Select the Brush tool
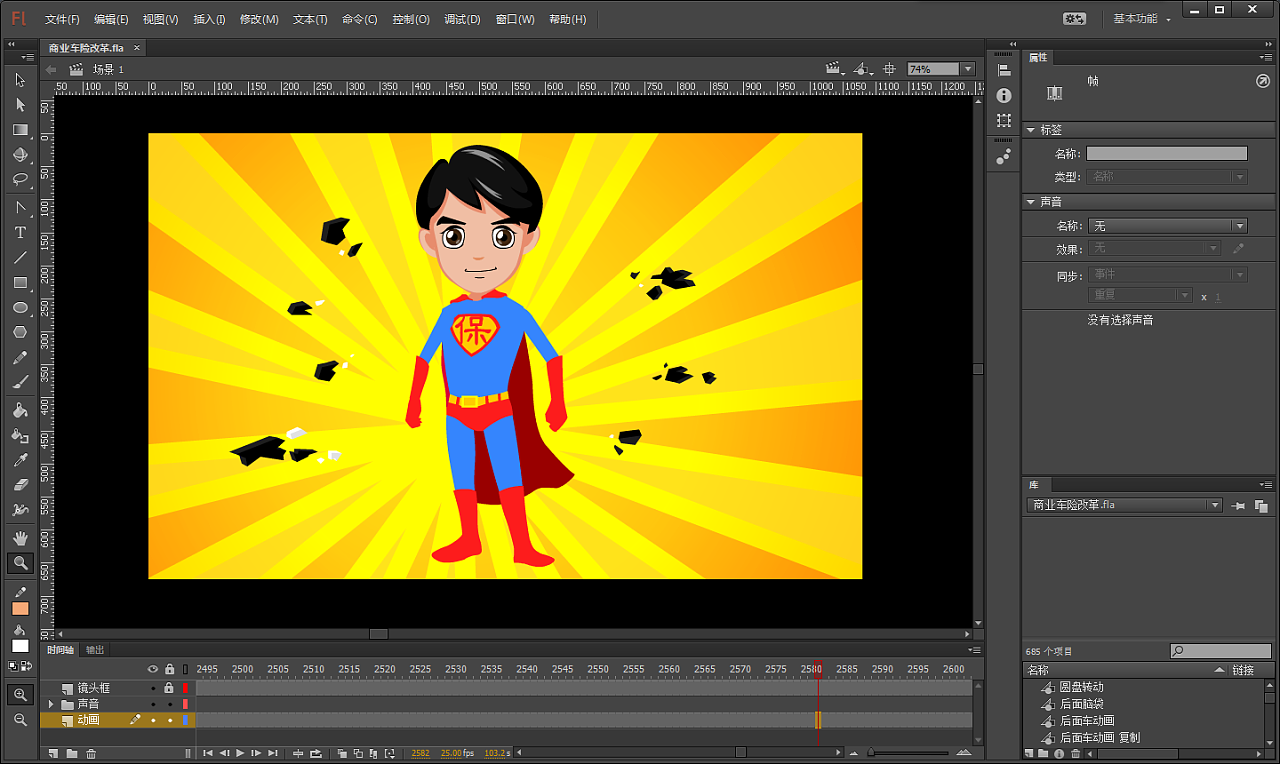The image size is (1280, 764). pos(20,383)
